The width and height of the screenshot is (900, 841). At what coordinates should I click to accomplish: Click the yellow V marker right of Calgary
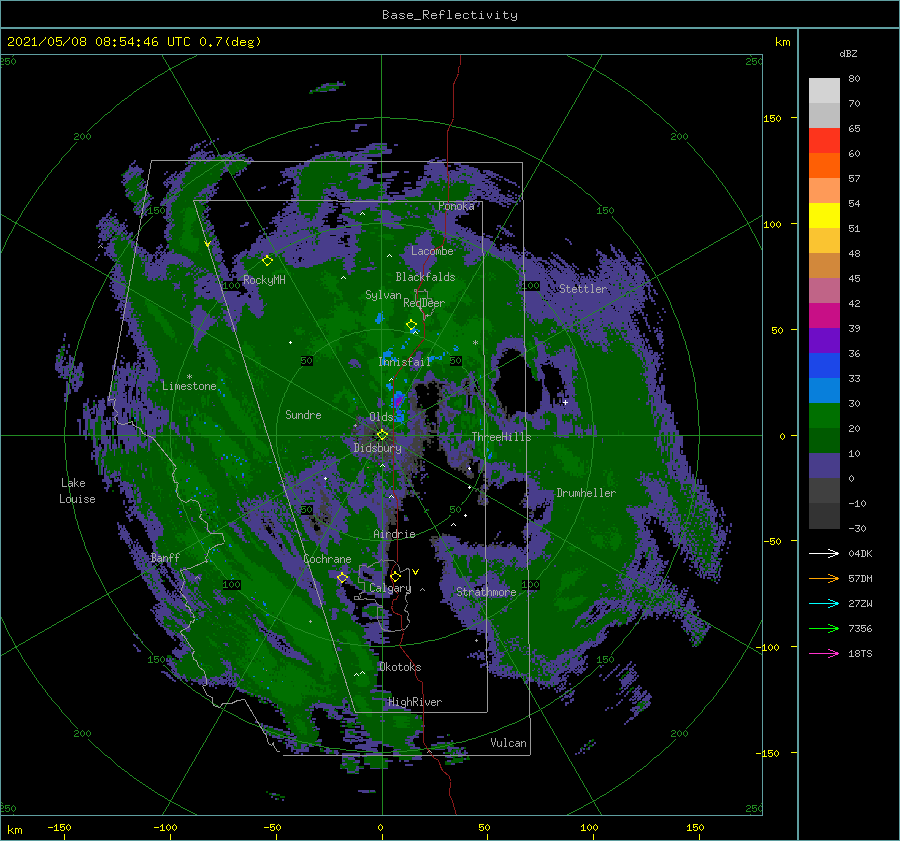(x=415, y=572)
